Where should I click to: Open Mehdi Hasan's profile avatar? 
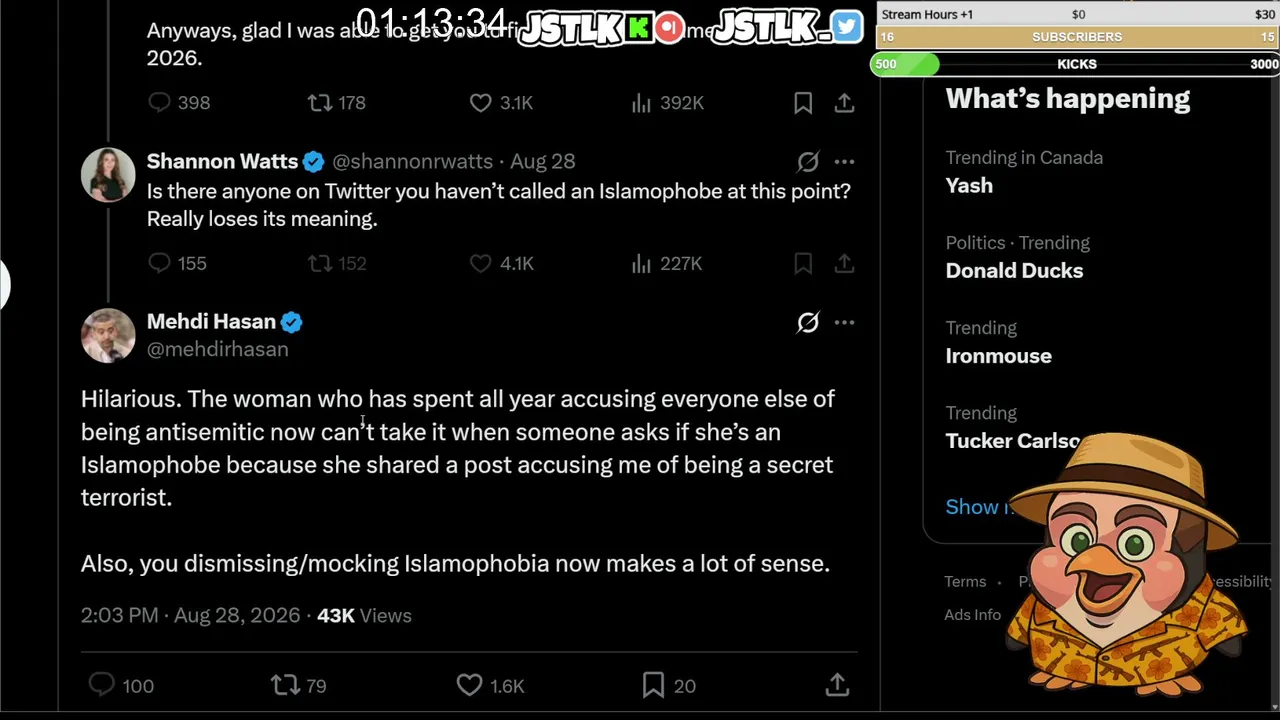click(x=108, y=335)
